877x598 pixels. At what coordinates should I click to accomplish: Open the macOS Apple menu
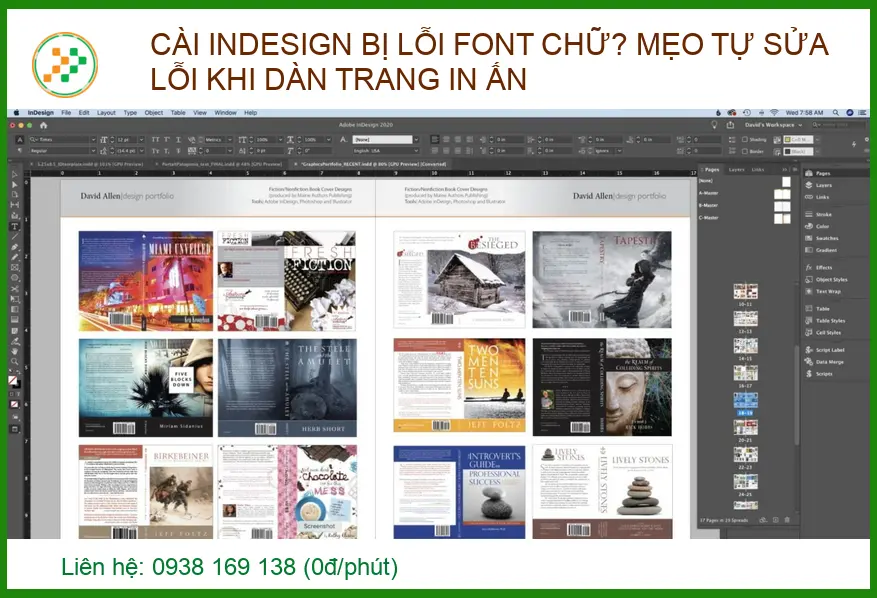pos(16,112)
